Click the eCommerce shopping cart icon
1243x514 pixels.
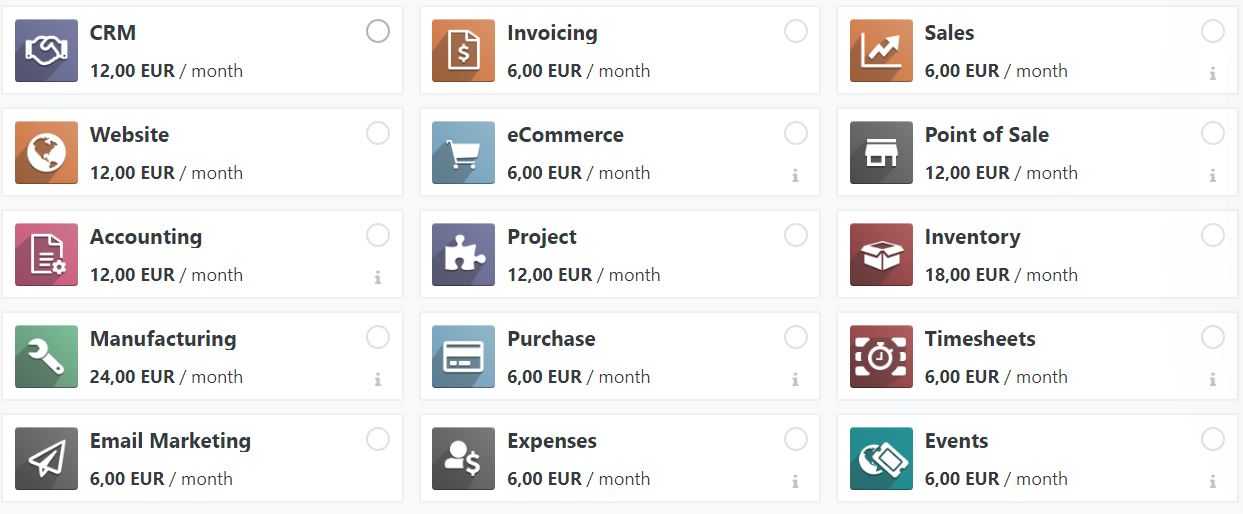(x=463, y=152)
